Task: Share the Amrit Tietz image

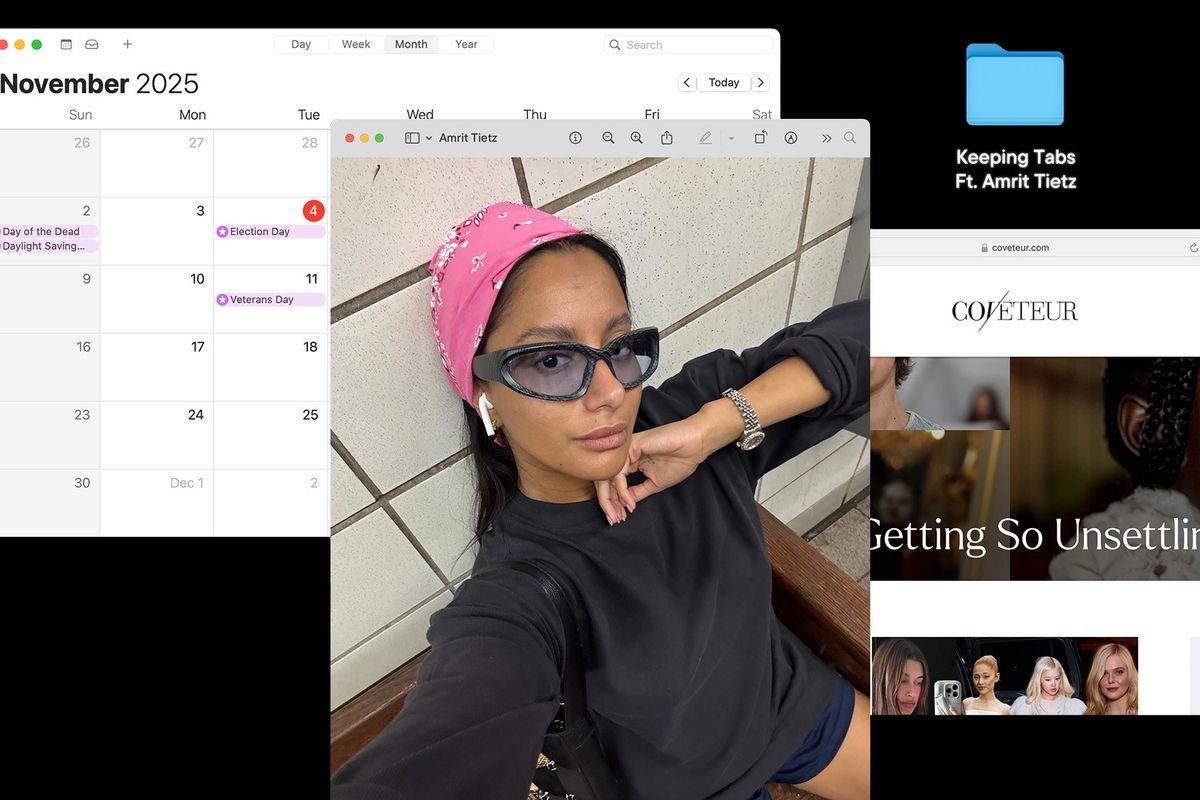Action: [x=668, y=137]
